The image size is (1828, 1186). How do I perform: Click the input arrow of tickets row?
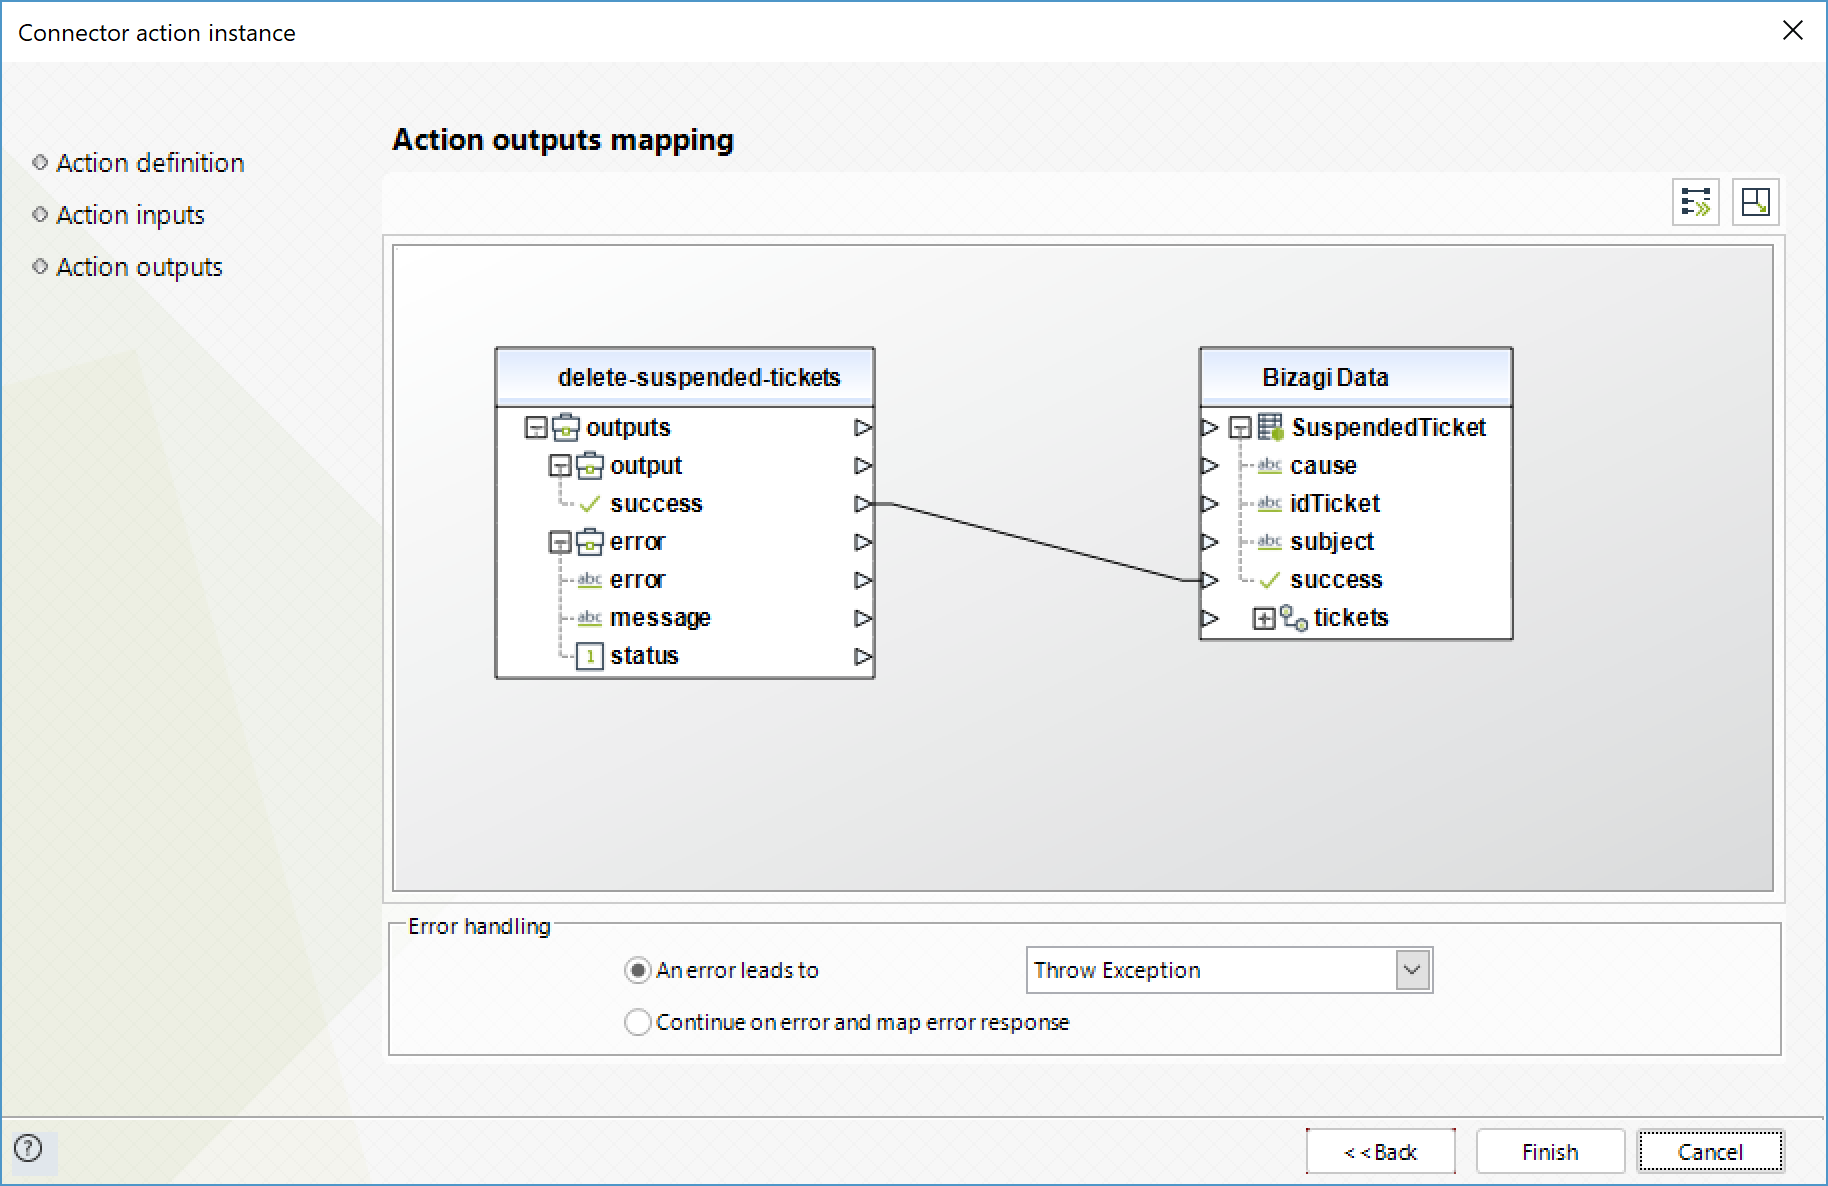[1210, 618]
